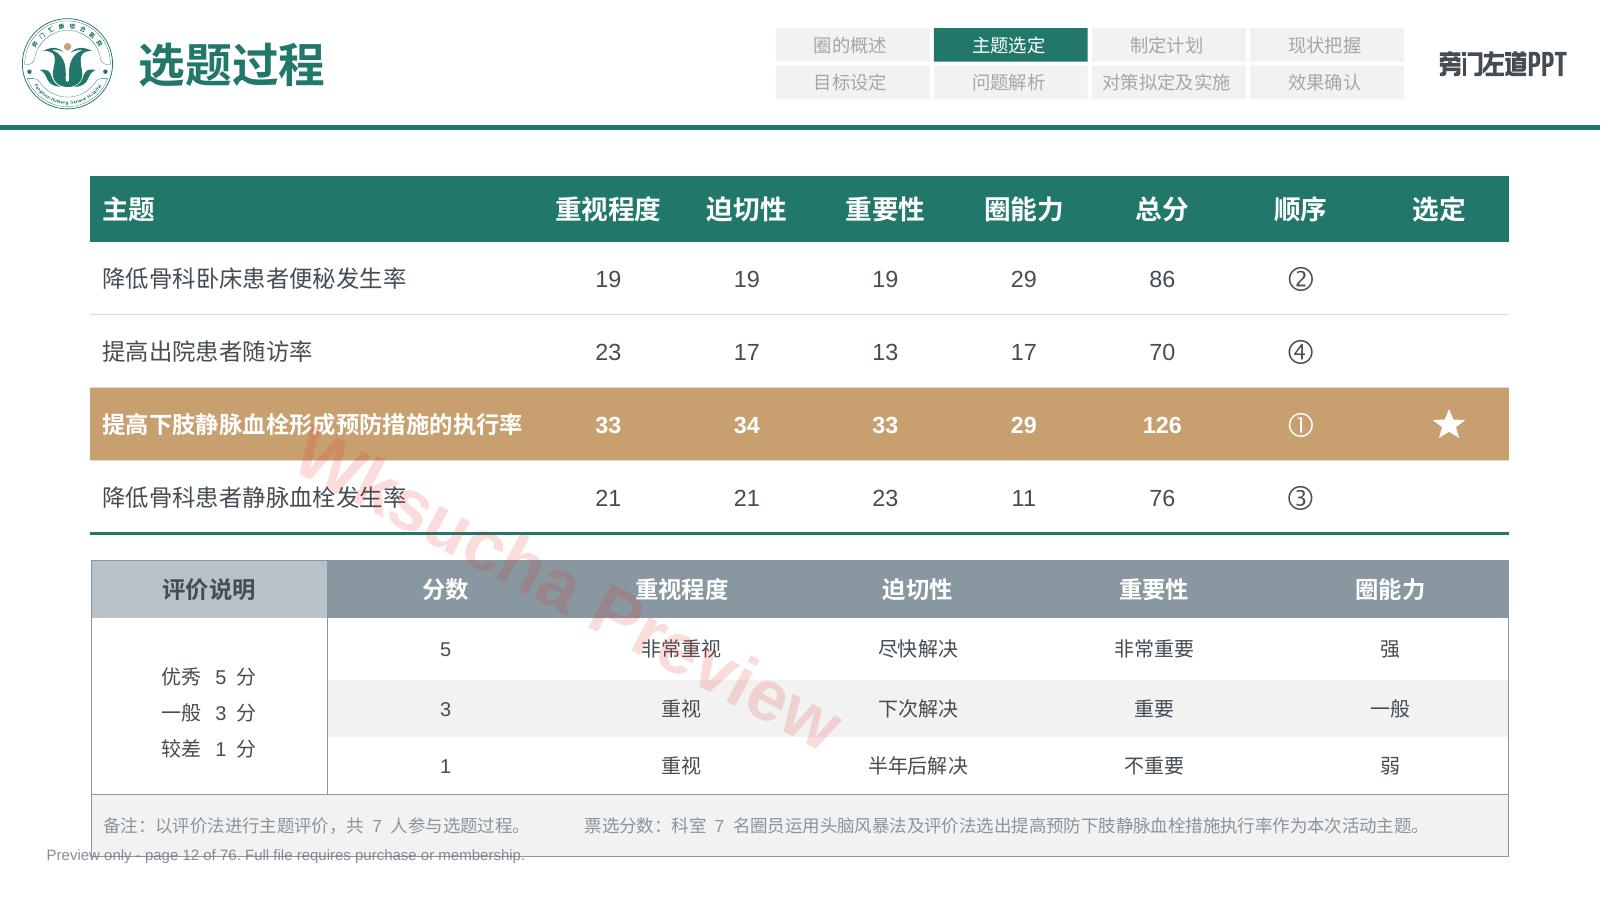
Task: Click the 非常重视 cell
Action: [x=681, y=649]
